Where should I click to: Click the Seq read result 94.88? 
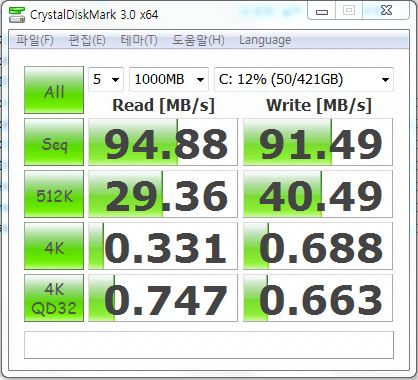click(x=163, y=142)
